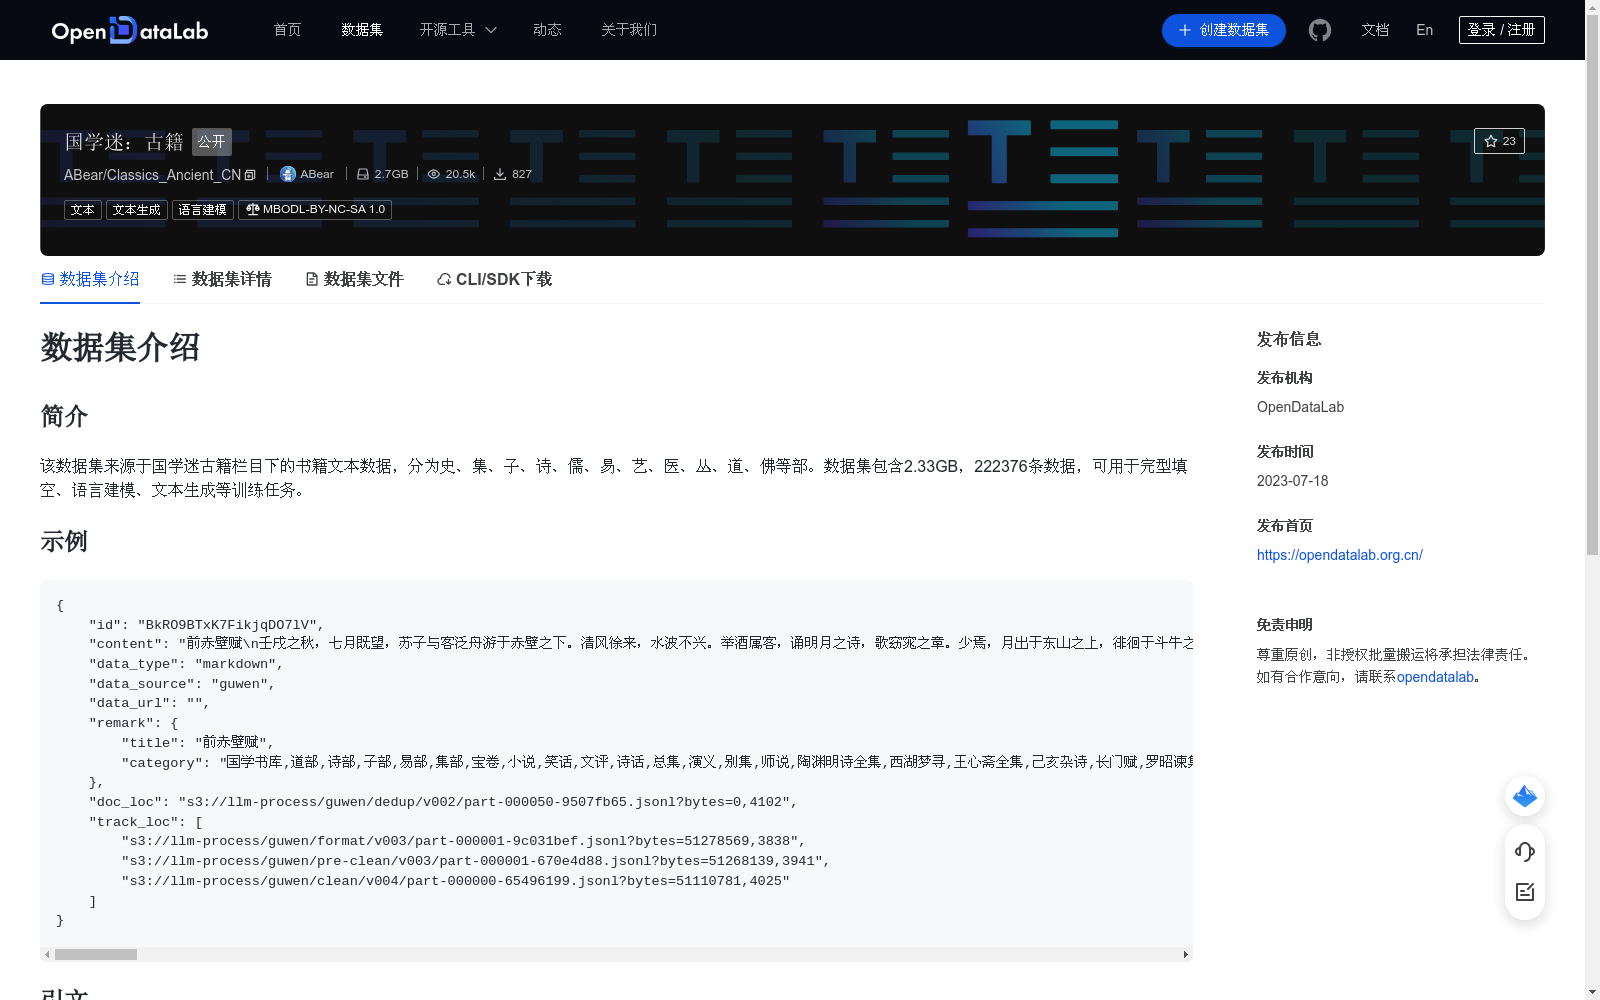Click the left arrow of code scrollbar
The width and height of the screenshot is (1600, 1000).
47,955
